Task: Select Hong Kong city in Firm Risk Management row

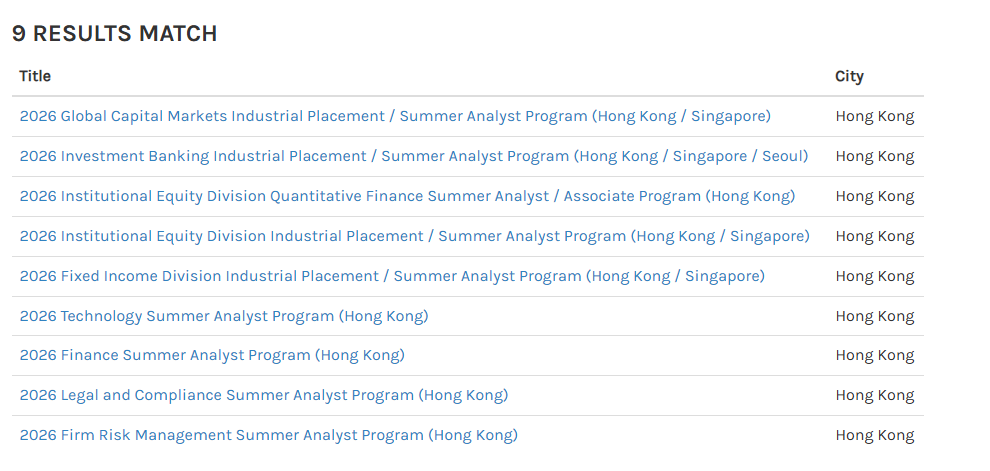Action: click(x=874, y=435)
